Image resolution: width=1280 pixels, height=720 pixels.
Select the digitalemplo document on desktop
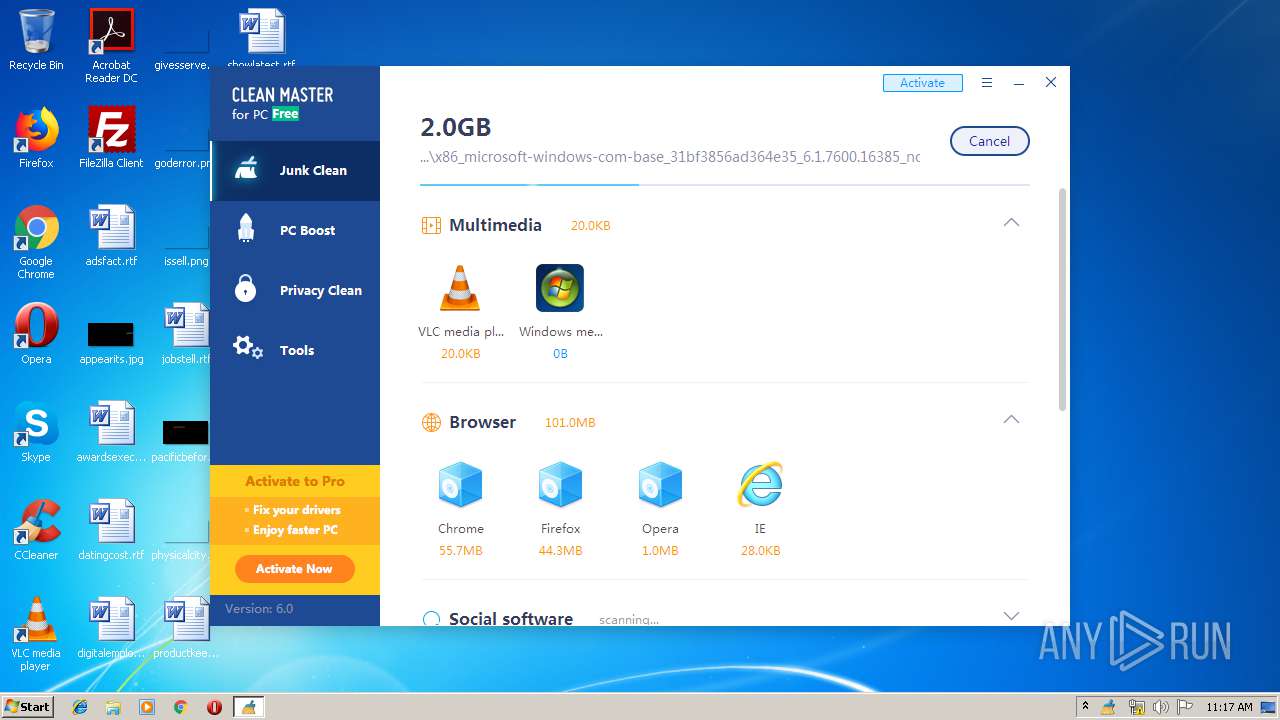pos(111,628)
